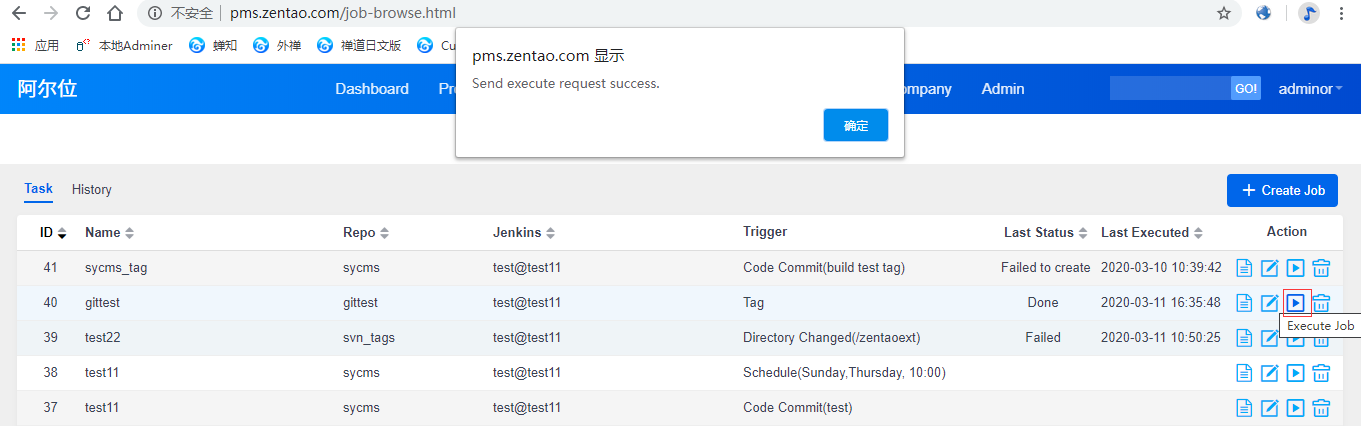Open the Admin navigation menu

pyautogui.click(x=1003, y=89)
